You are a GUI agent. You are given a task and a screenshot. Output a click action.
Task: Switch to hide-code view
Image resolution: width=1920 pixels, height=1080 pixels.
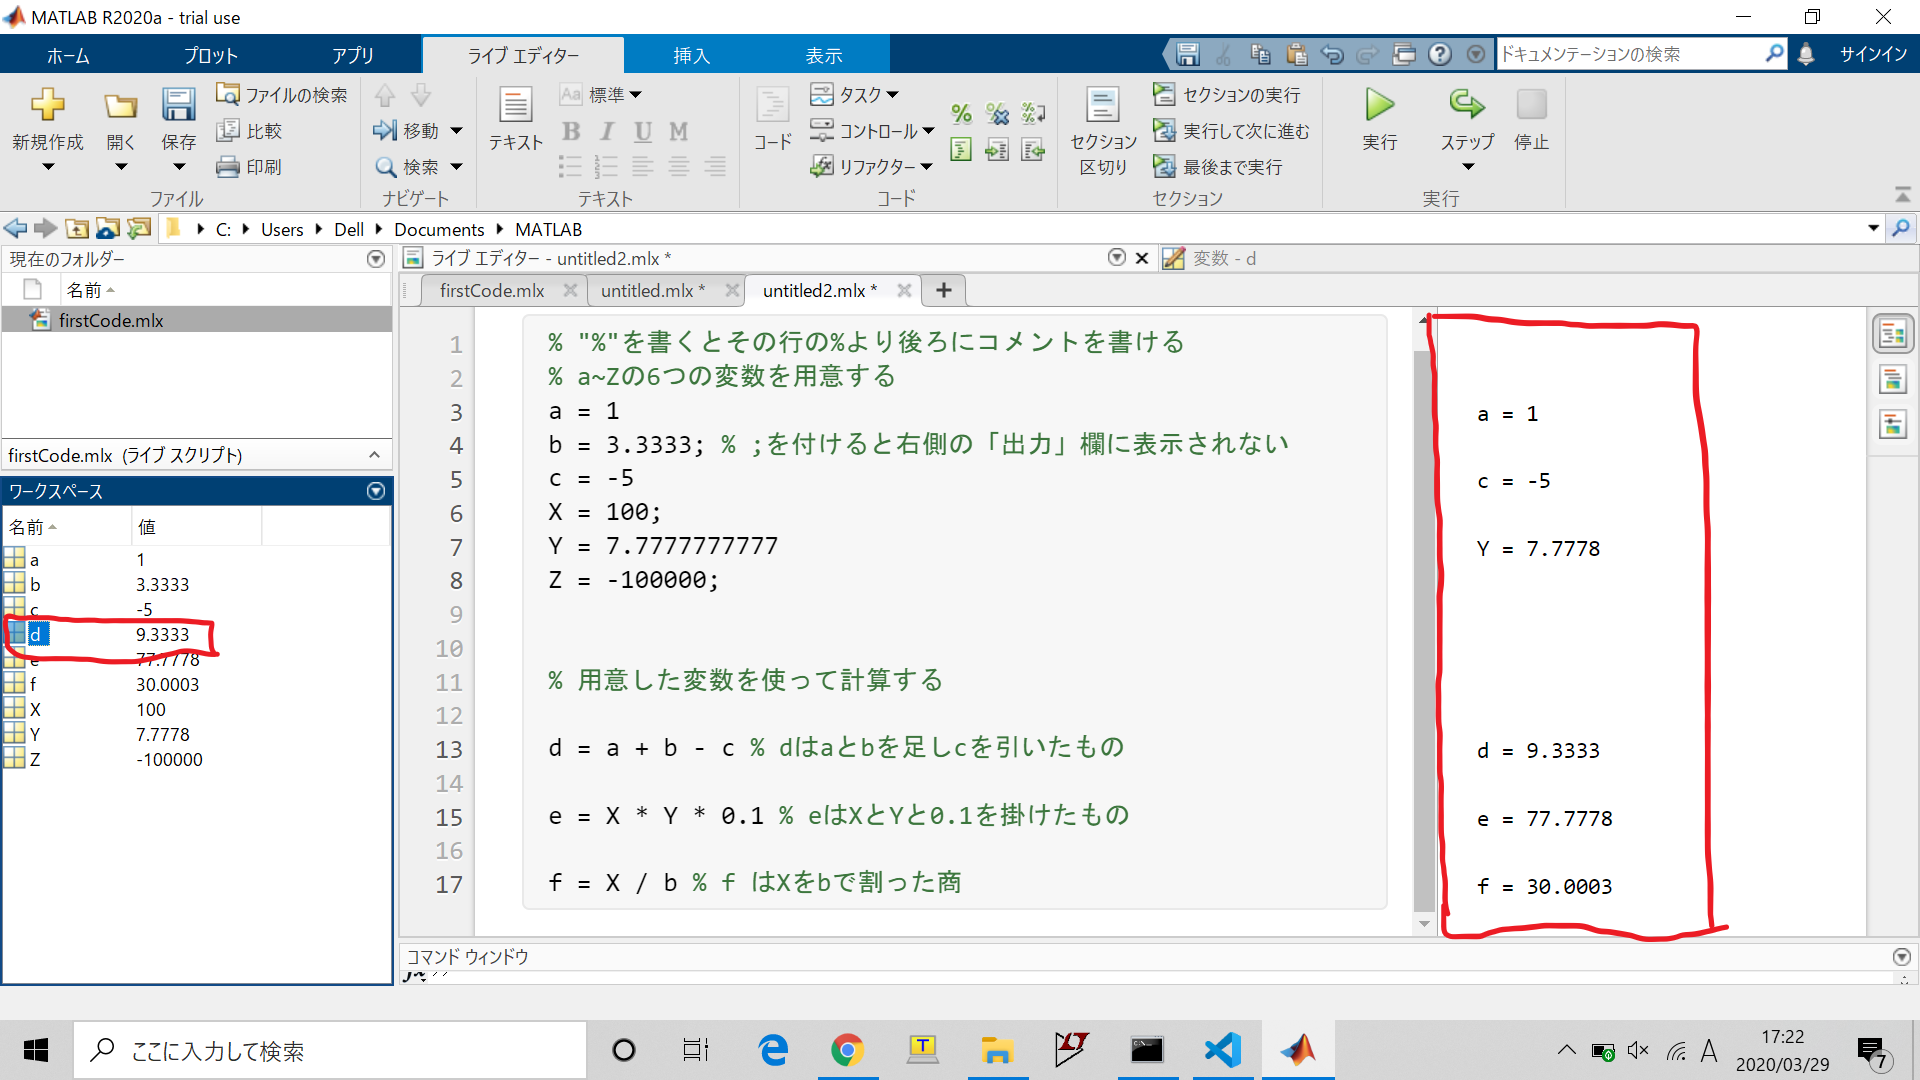(x=1893, y=425)
